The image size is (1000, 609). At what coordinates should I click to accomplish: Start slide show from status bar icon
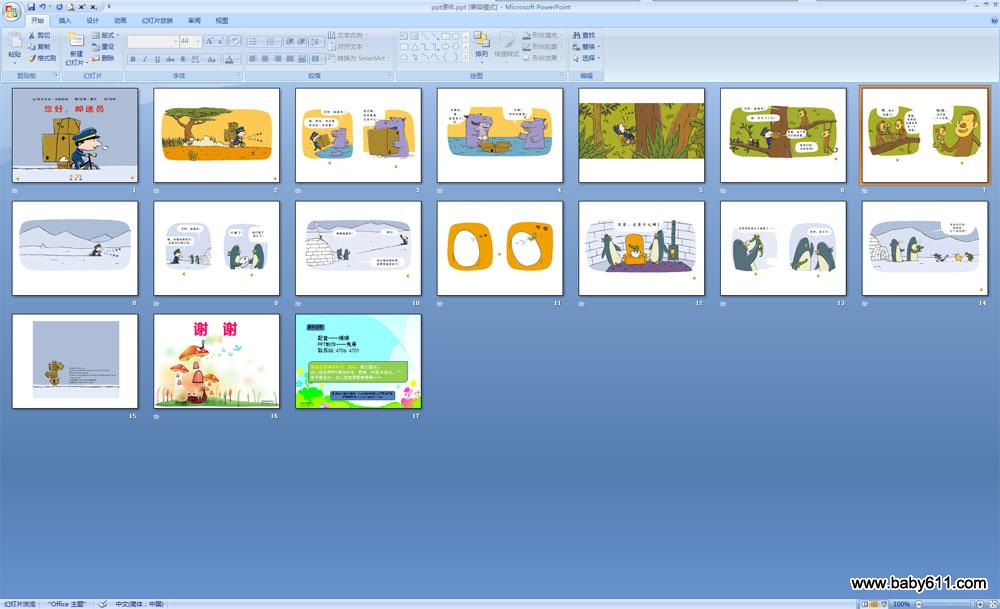[883, 604]
